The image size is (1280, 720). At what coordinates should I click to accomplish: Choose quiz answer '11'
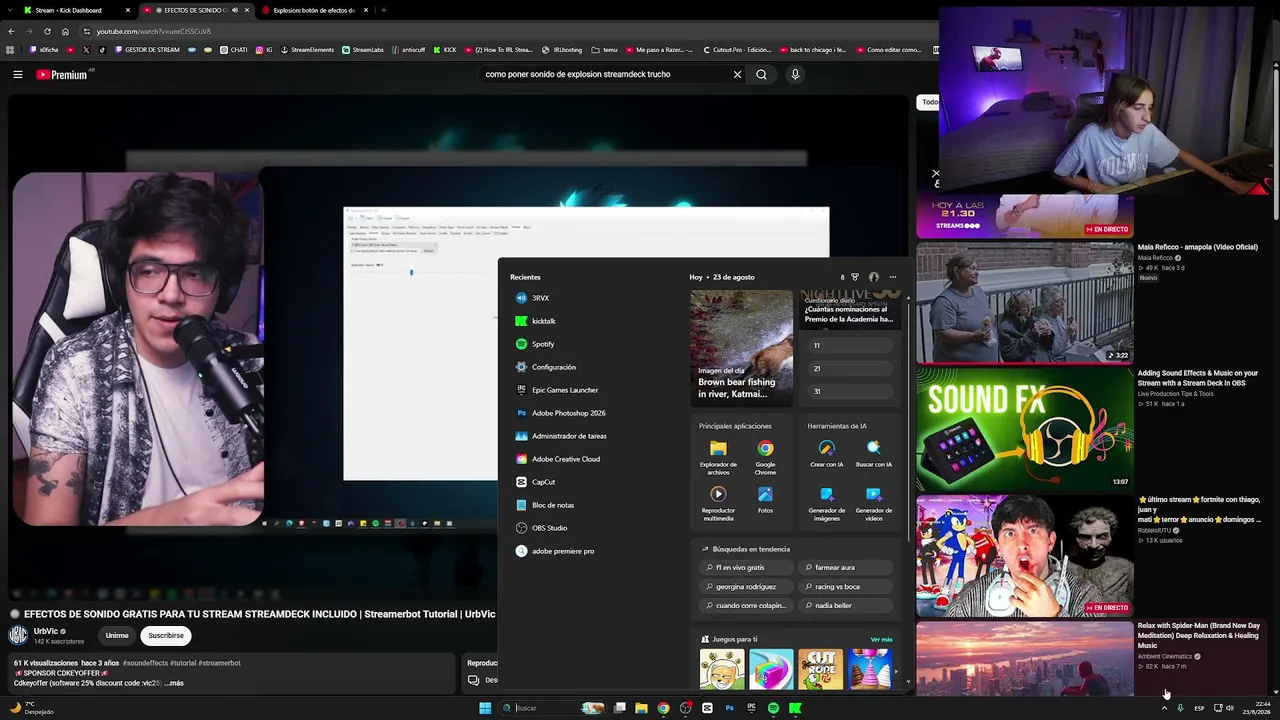tap(850, 345)
